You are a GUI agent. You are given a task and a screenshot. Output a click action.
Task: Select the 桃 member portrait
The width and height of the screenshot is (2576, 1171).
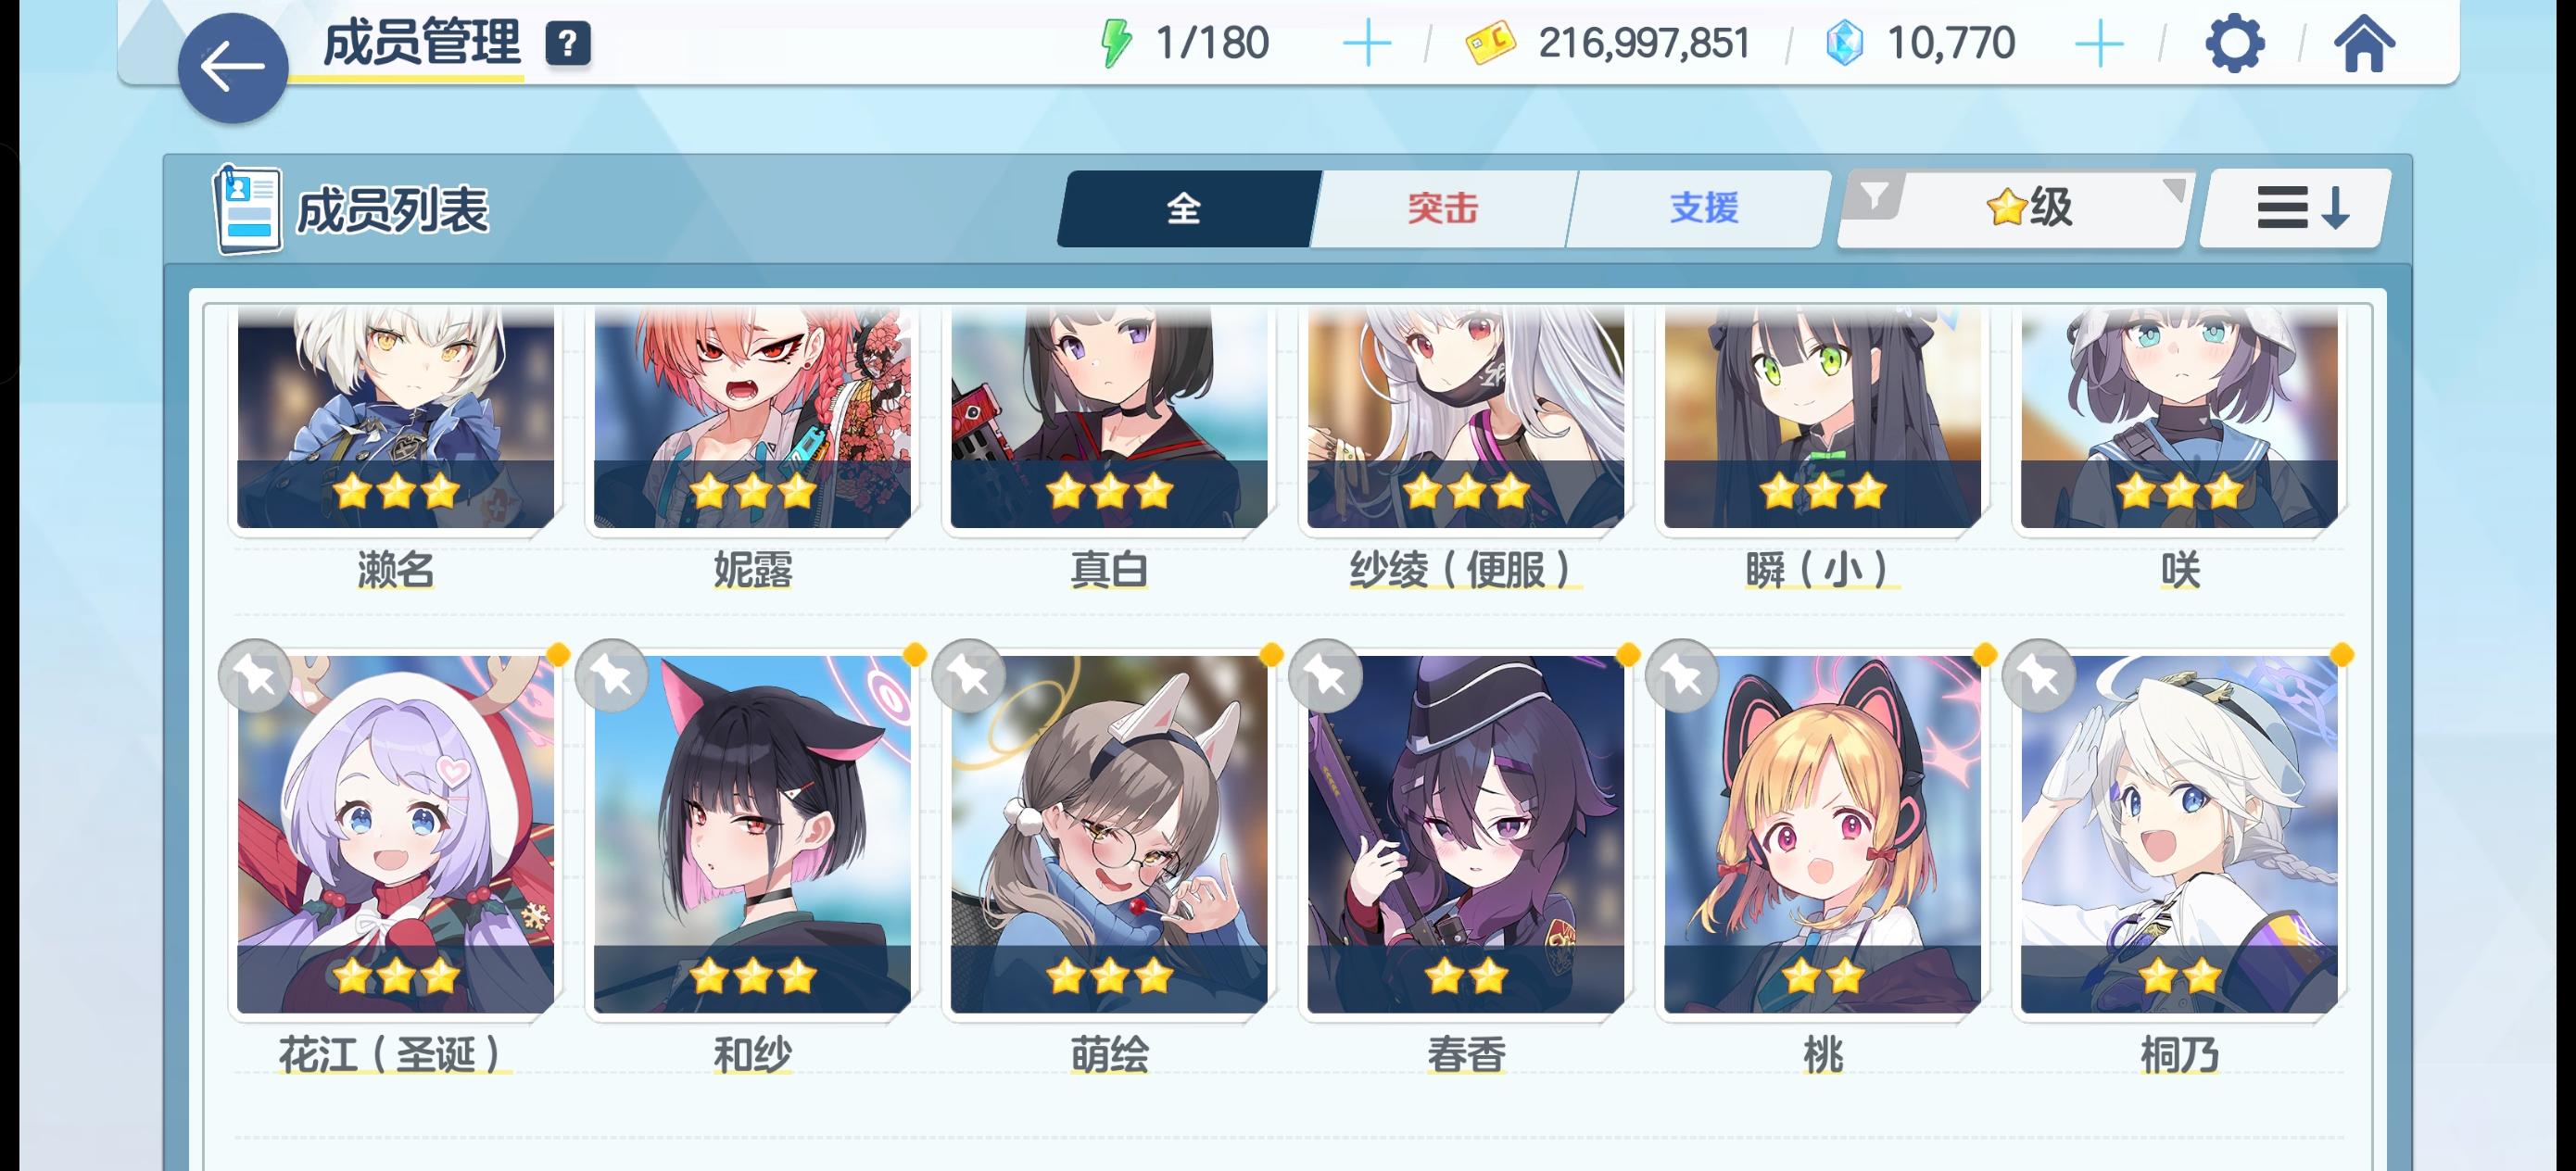1822,834
